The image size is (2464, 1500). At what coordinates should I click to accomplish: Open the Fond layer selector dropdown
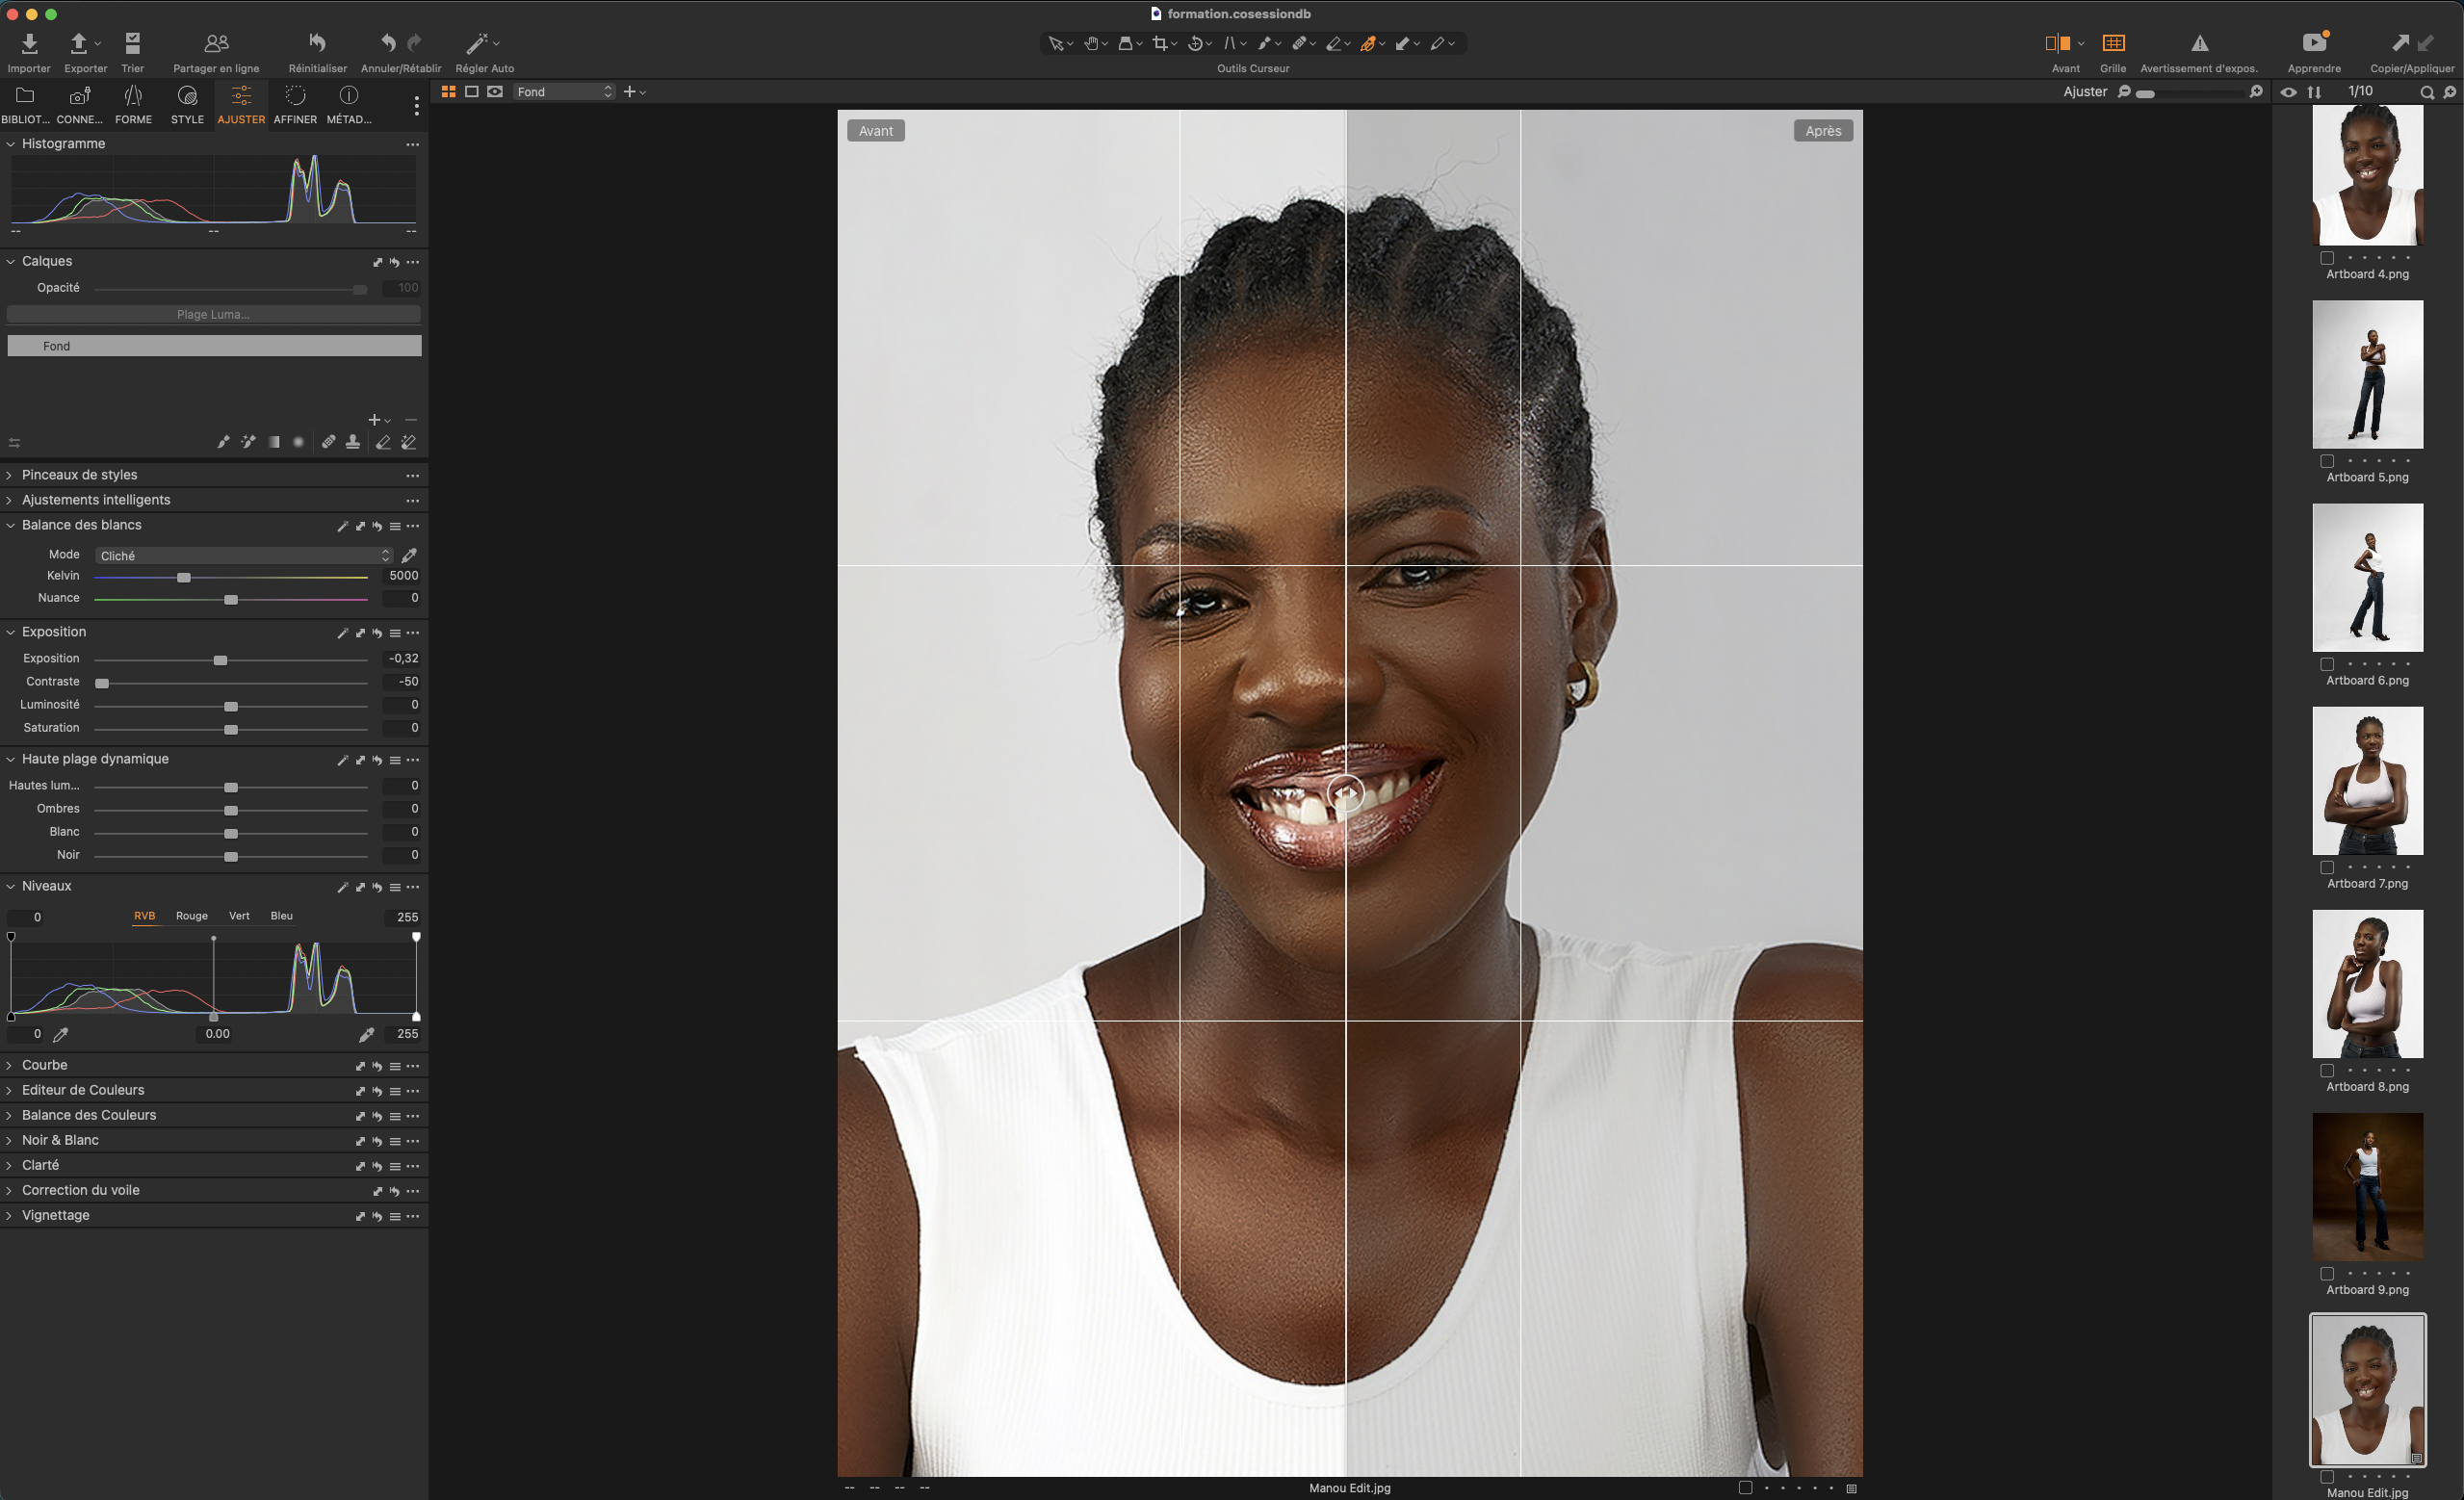point(563,92)
